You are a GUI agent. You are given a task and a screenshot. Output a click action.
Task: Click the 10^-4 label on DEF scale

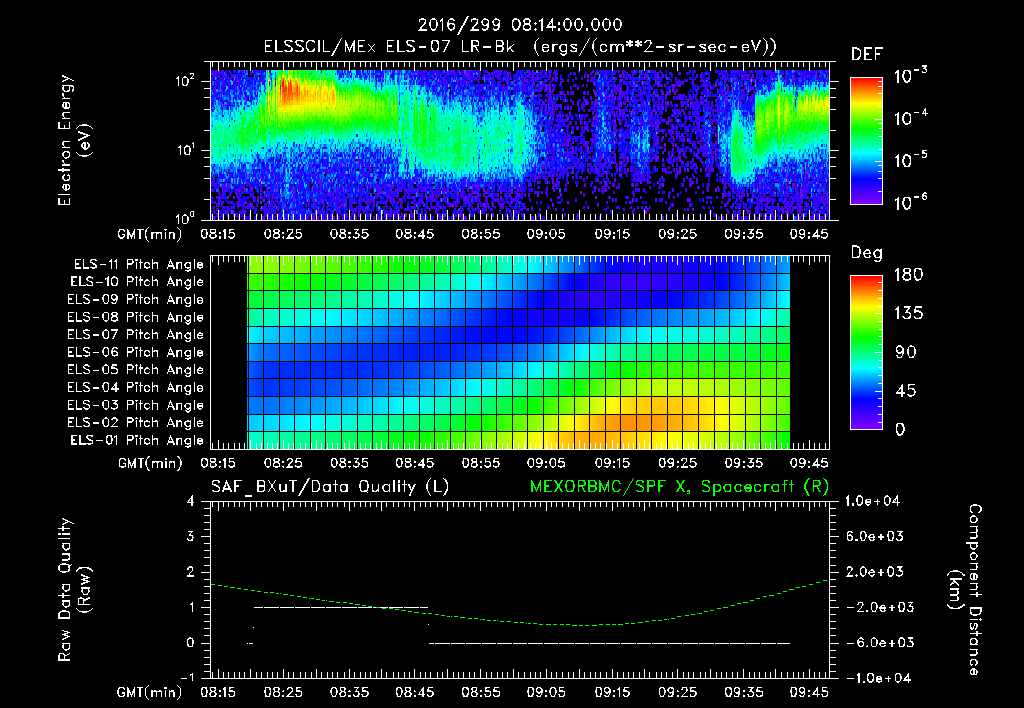coord(910,118)
